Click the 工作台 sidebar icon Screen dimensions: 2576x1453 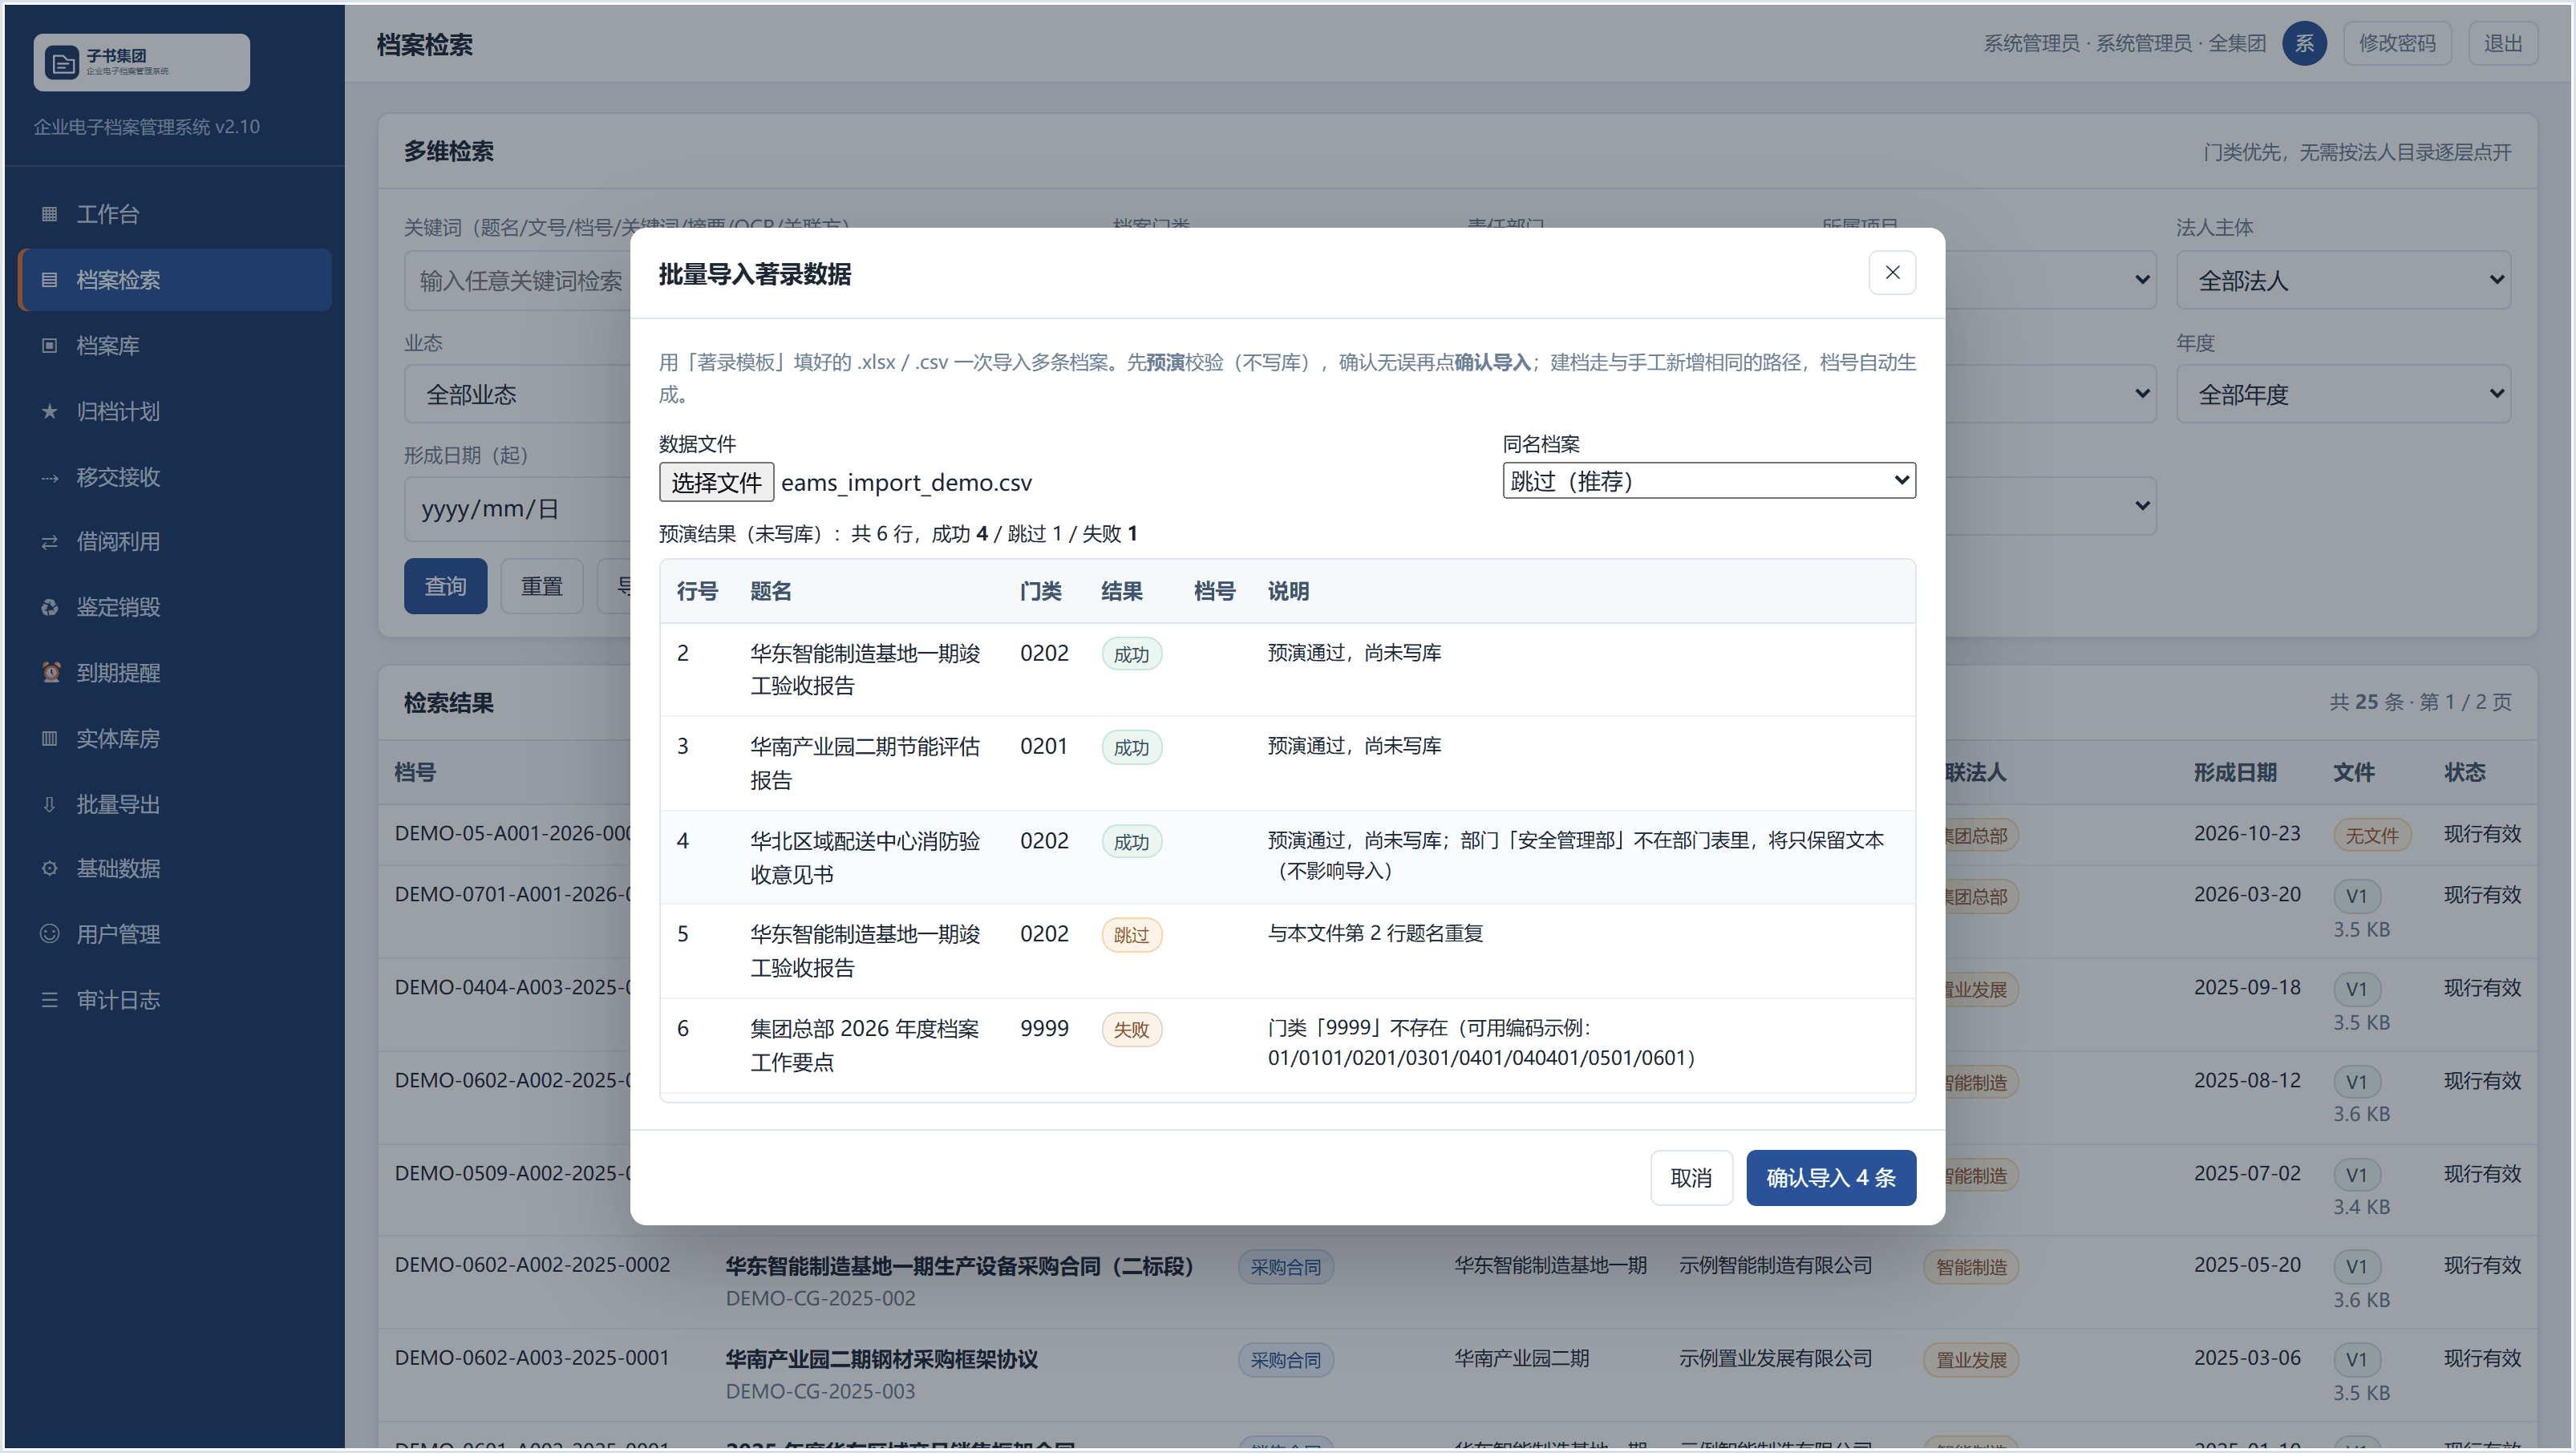49,214
